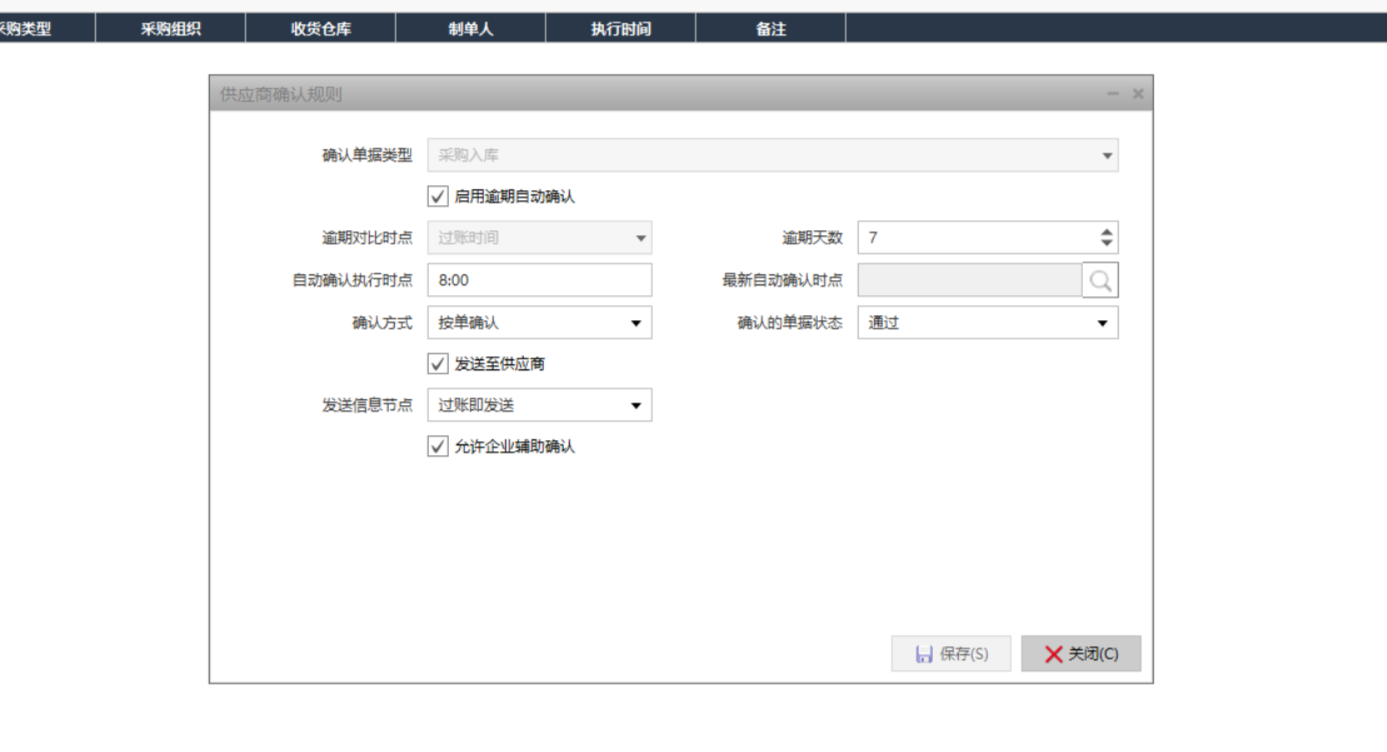Close dialog using title bar X icon

[x=1138, y=94]
